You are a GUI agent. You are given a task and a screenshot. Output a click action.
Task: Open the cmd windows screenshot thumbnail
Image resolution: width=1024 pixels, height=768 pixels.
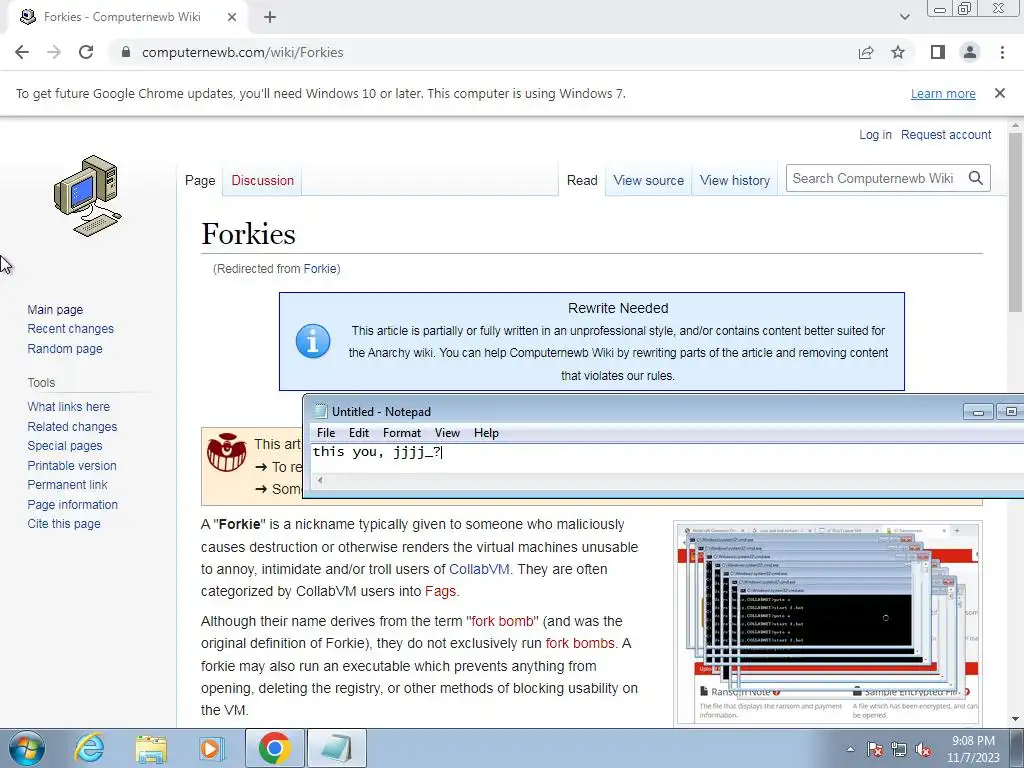tap(827, 622)
